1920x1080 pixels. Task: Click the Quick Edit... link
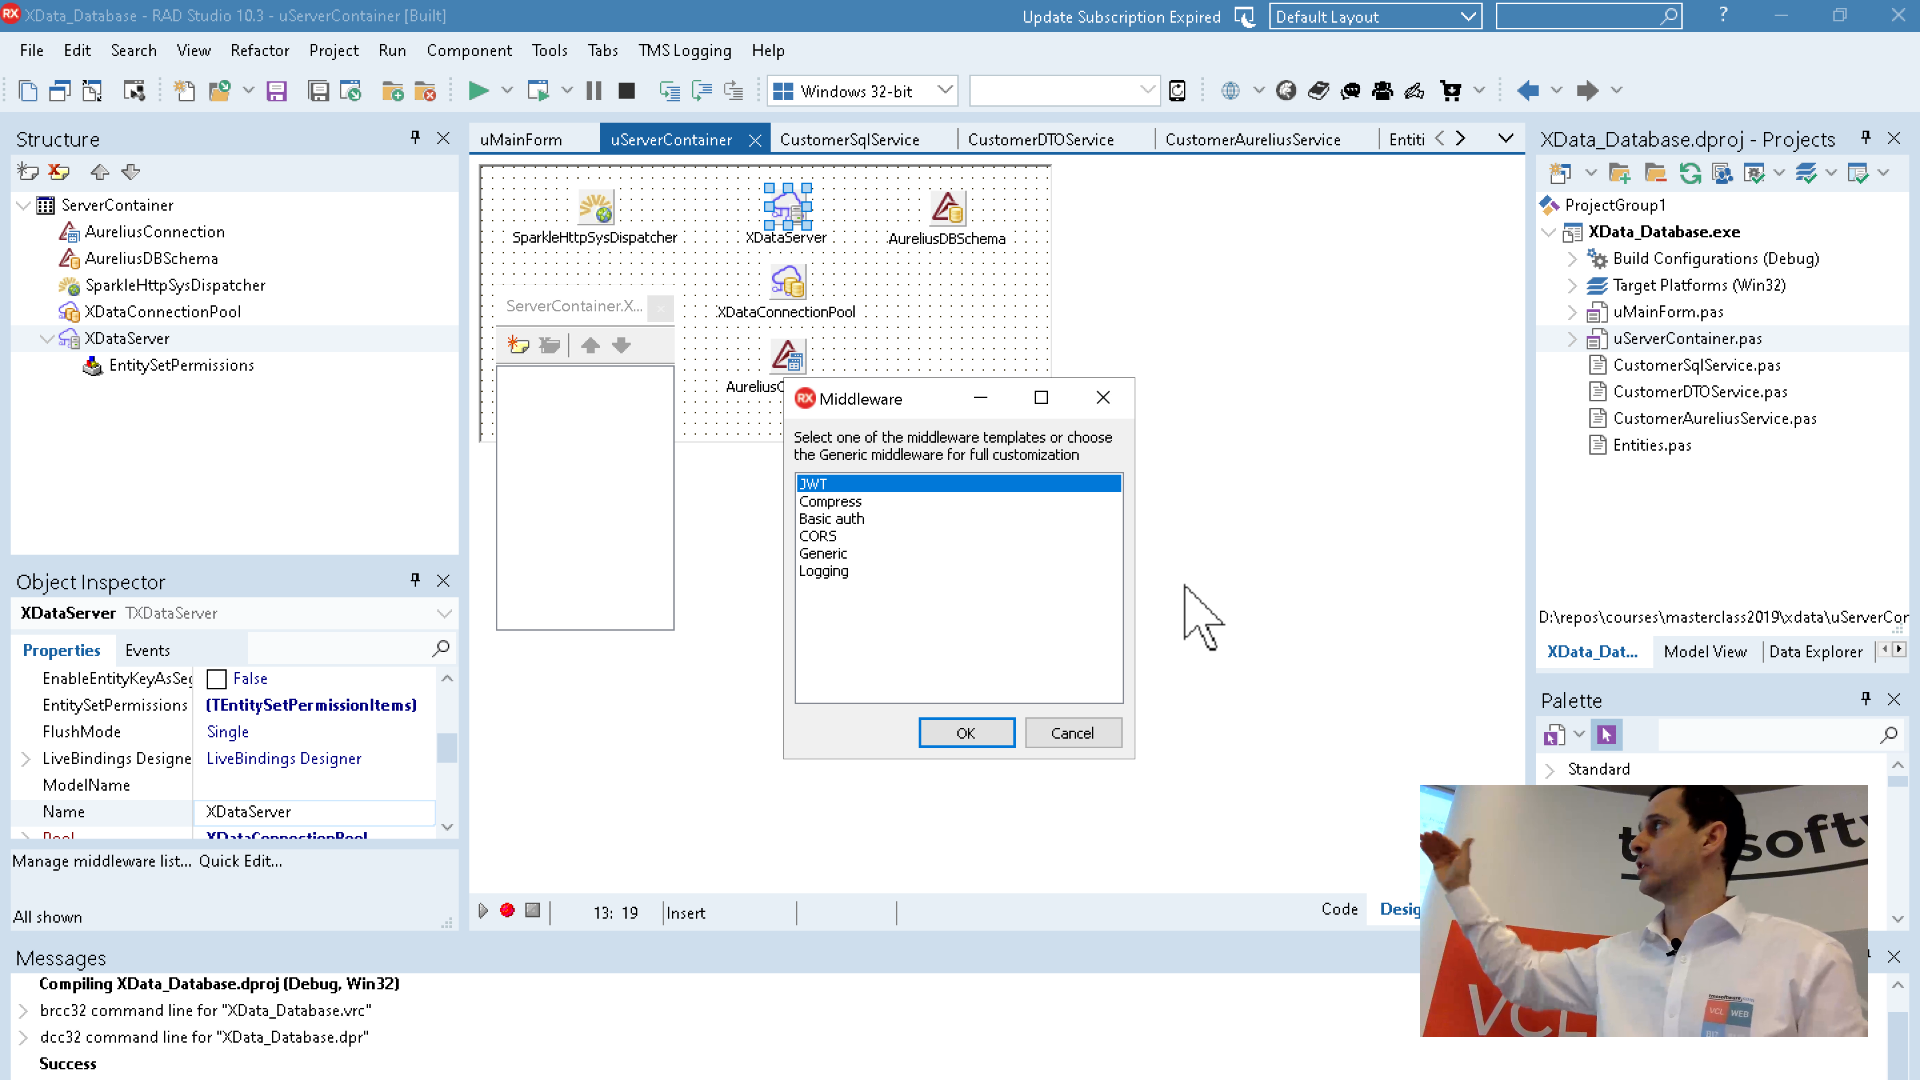(240, 861)
